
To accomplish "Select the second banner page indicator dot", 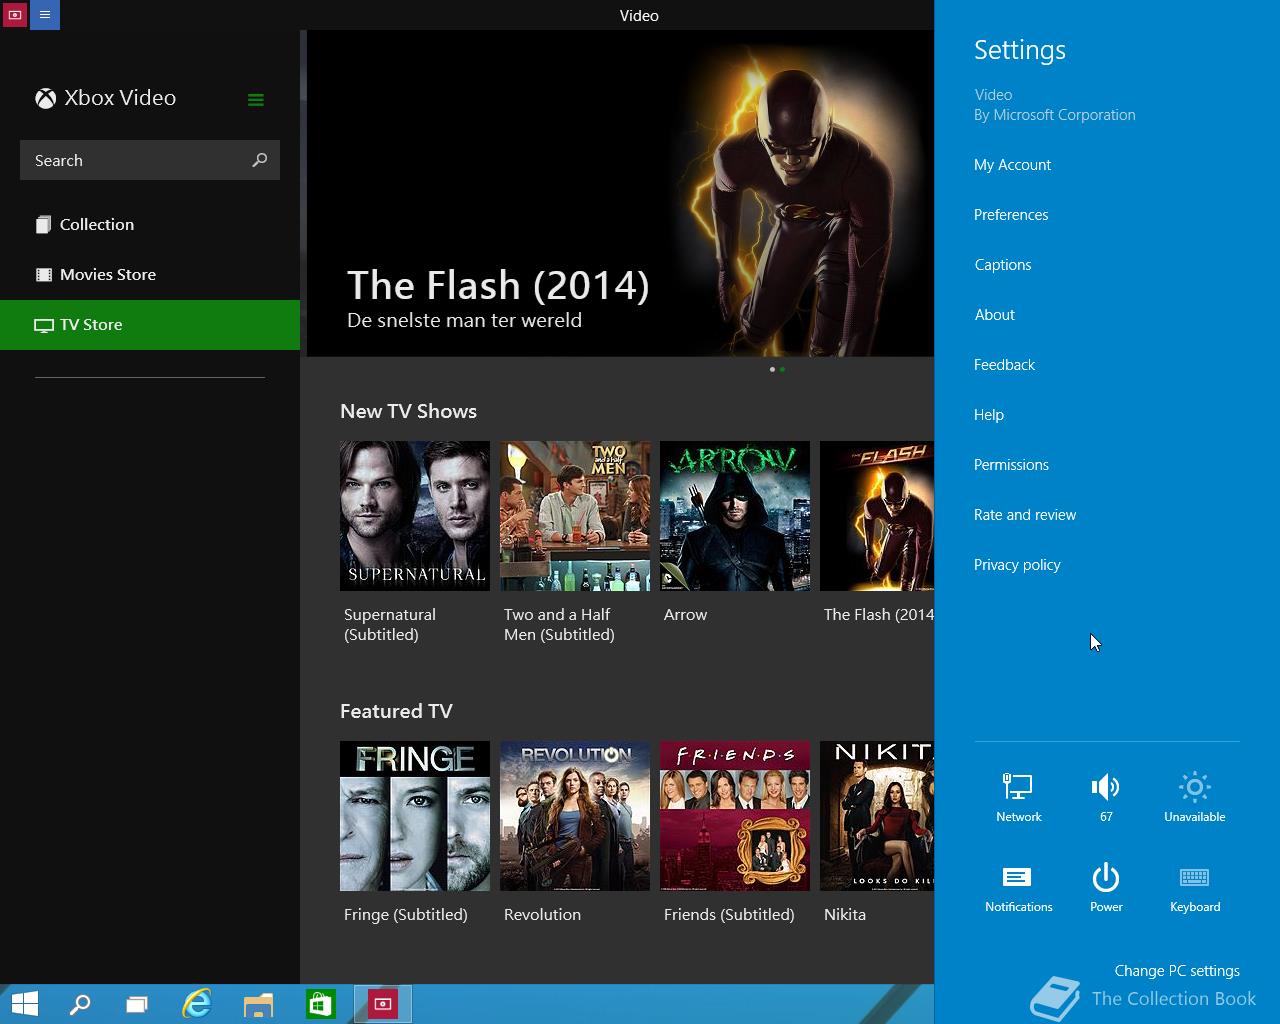I will 782,370.
